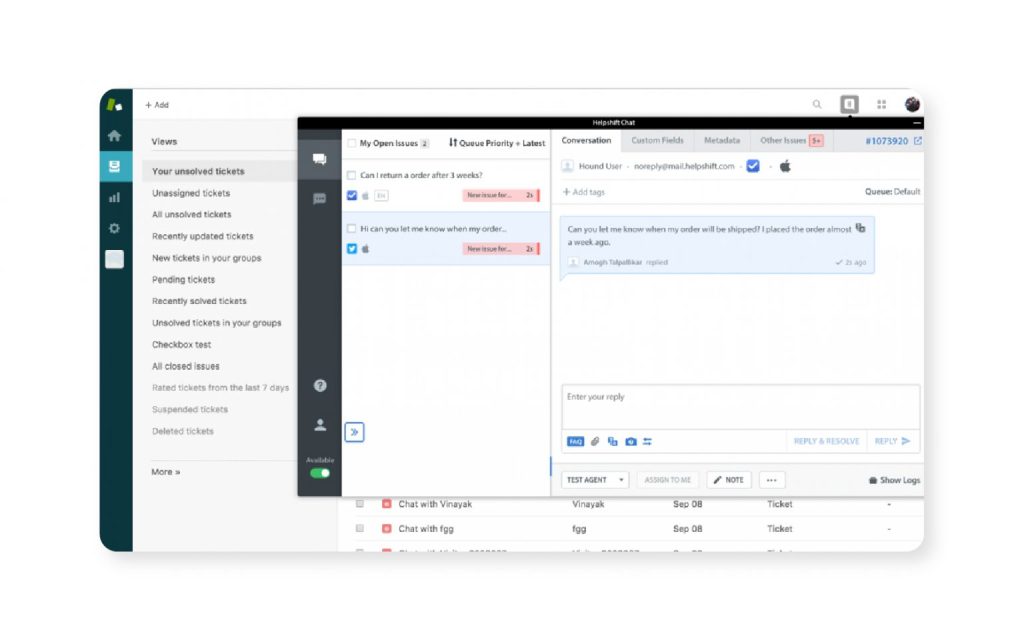Open the user avatar profile menu
The image size is (1024, 640).
point(912,104)
